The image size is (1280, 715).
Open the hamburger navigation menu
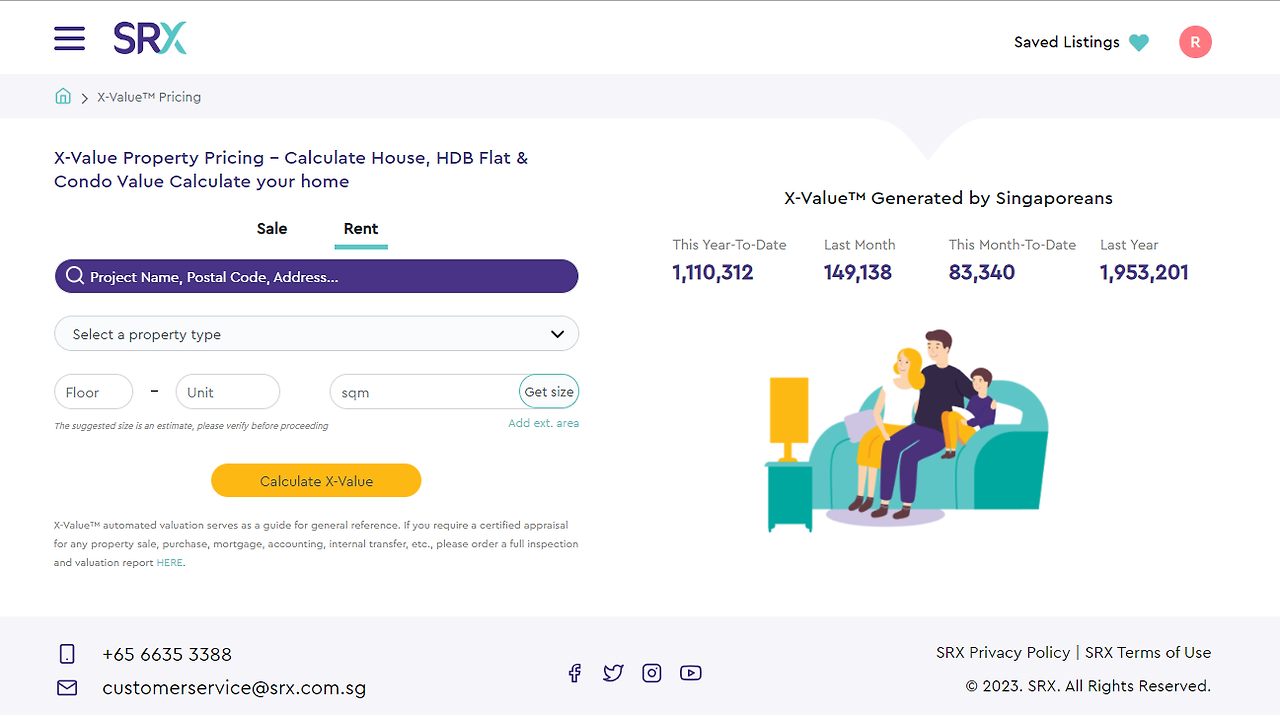coord(70,38)
